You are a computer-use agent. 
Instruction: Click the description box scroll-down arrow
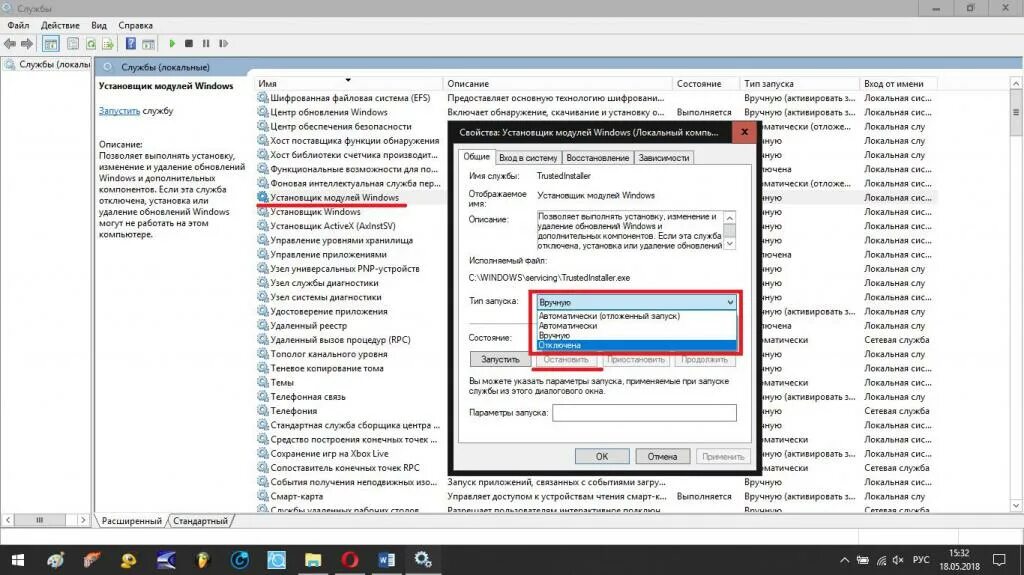point(730,244)
